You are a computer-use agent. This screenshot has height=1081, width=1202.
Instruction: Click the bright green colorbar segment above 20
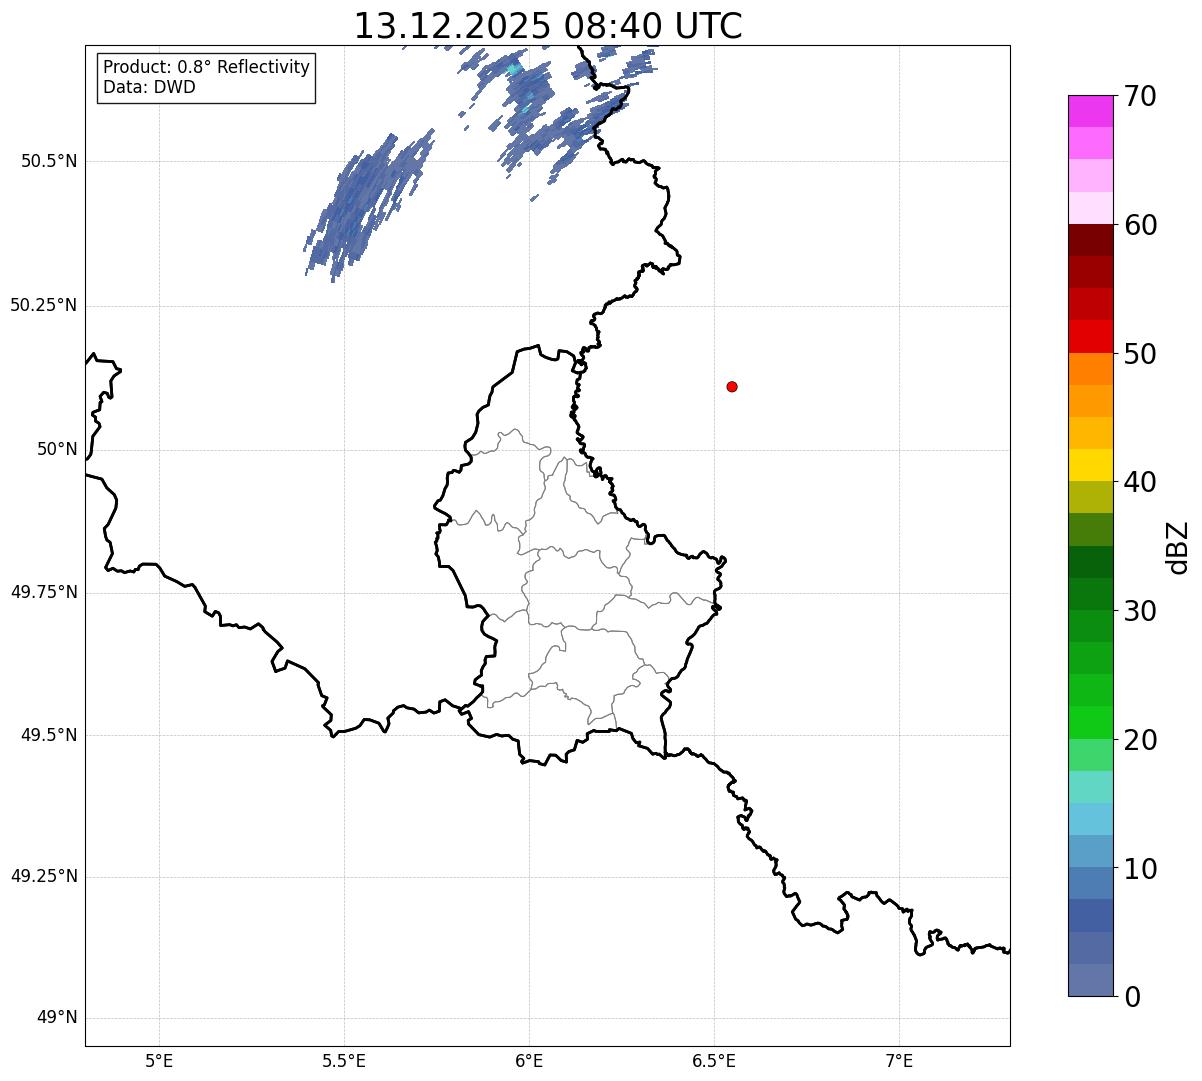(x=1090, y=723)
